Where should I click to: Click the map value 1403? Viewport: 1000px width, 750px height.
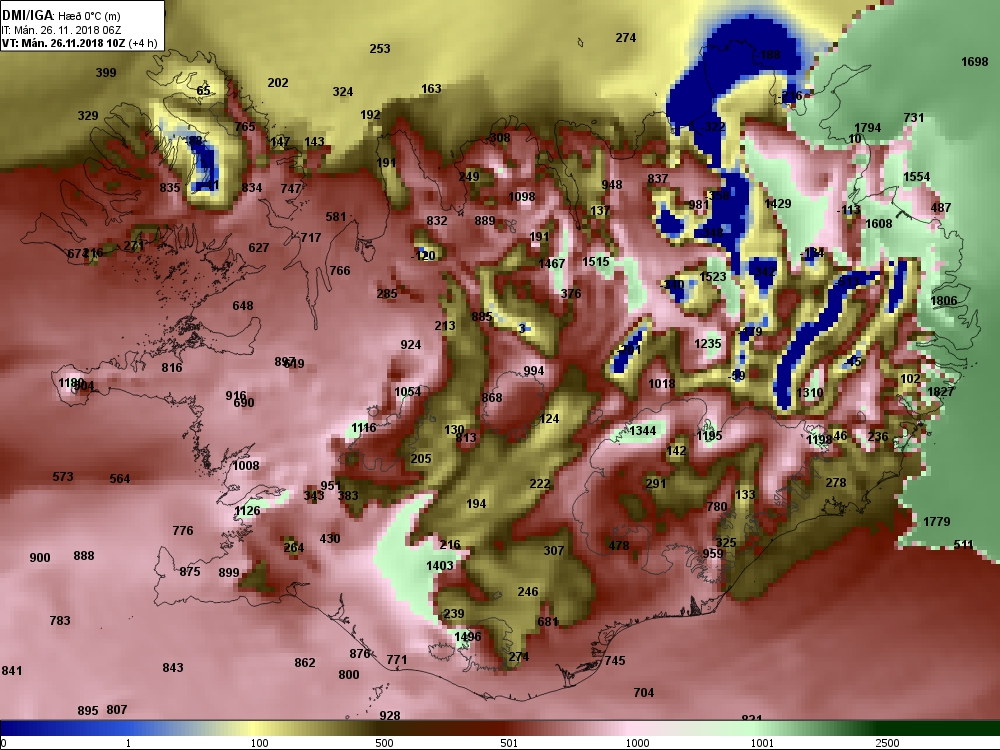440,566
